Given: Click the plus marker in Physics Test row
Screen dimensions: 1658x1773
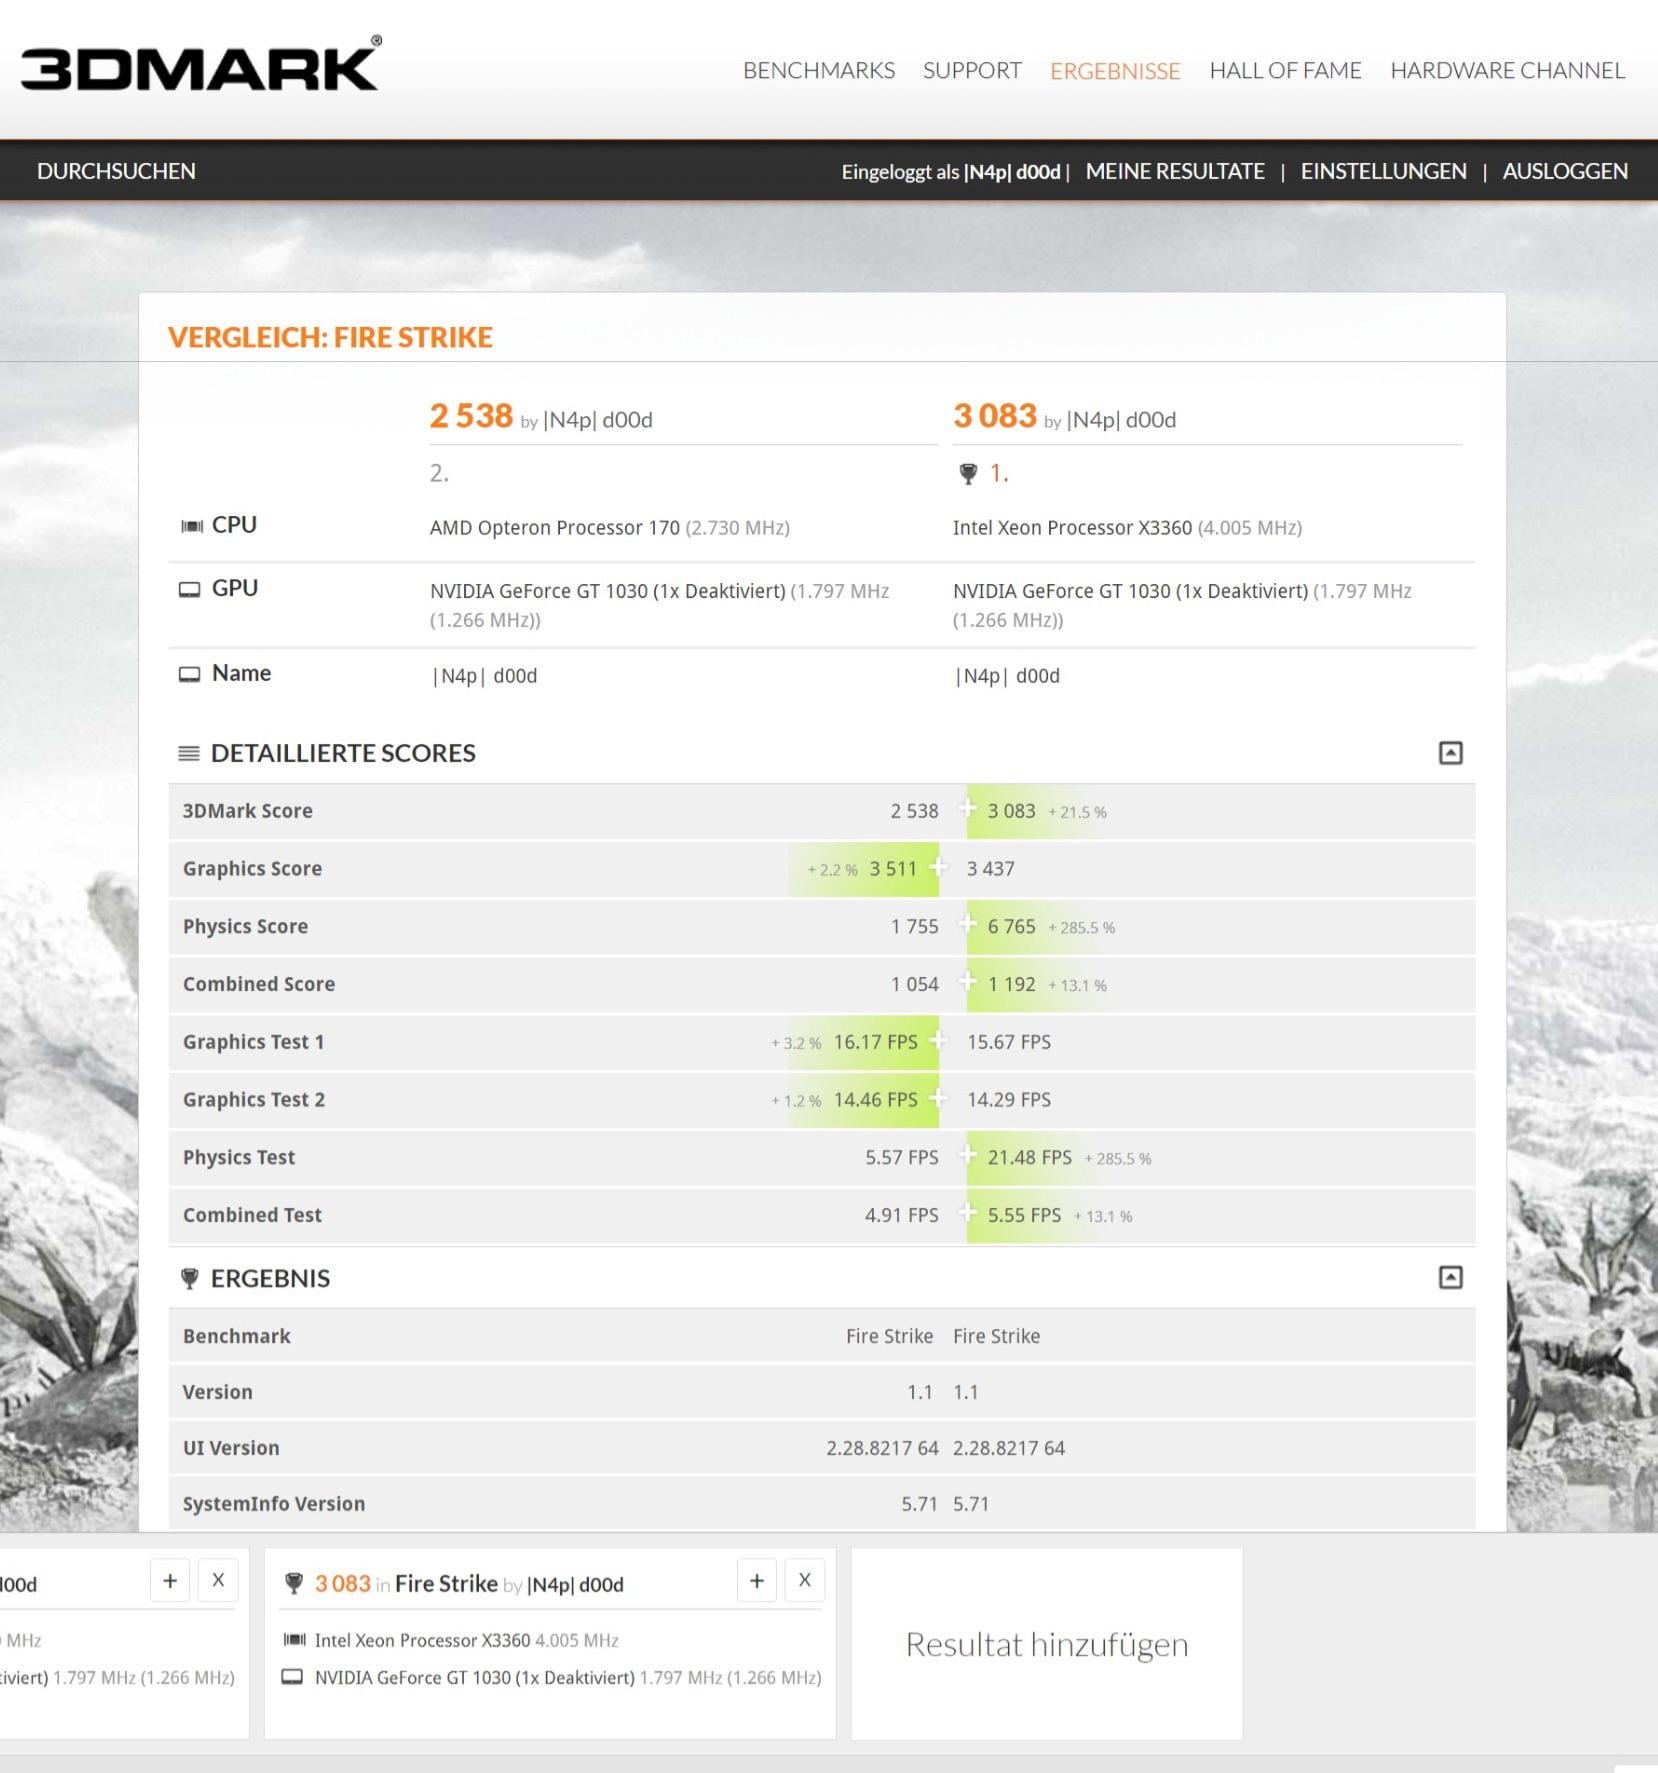Looking at the screenshot, I should pyautogui.click(x=967, y=1155).
